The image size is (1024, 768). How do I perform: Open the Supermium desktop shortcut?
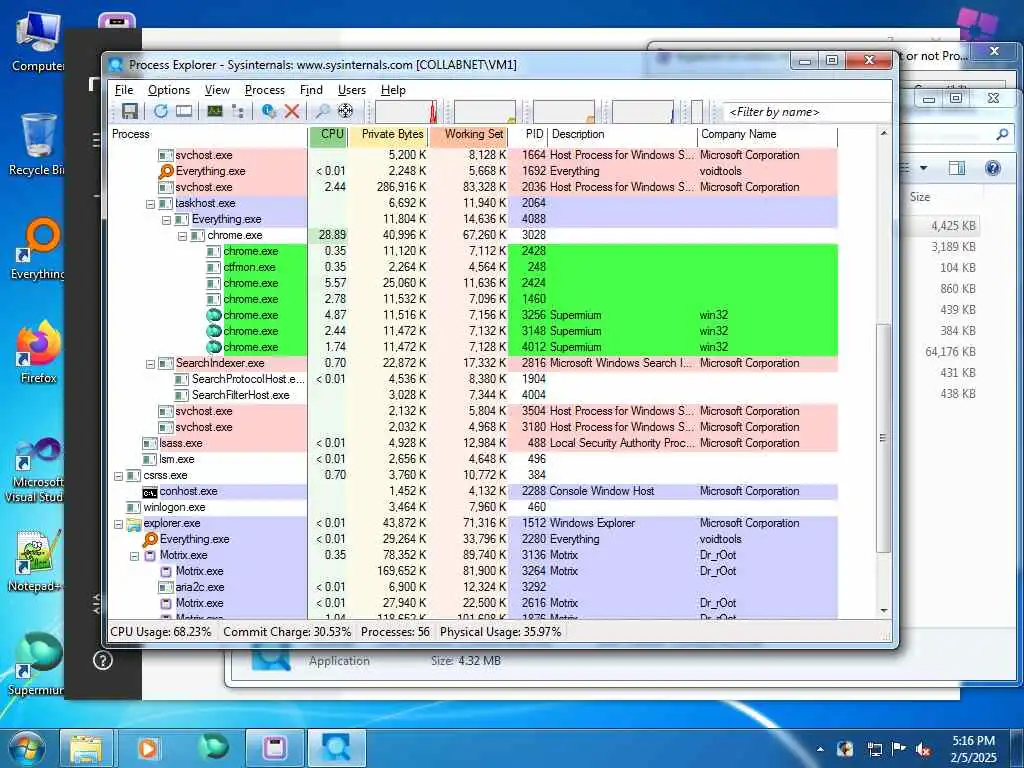pyautogui.click(x=38, y=664)
